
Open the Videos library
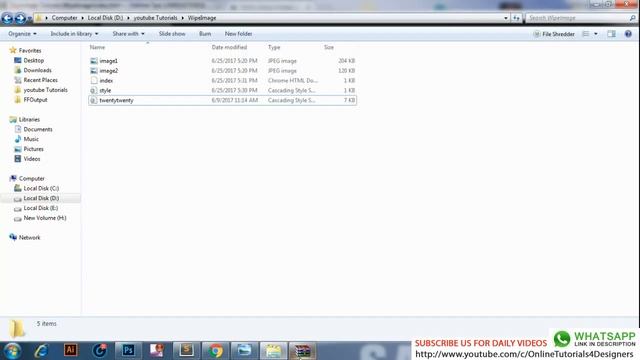click(32, 159)
